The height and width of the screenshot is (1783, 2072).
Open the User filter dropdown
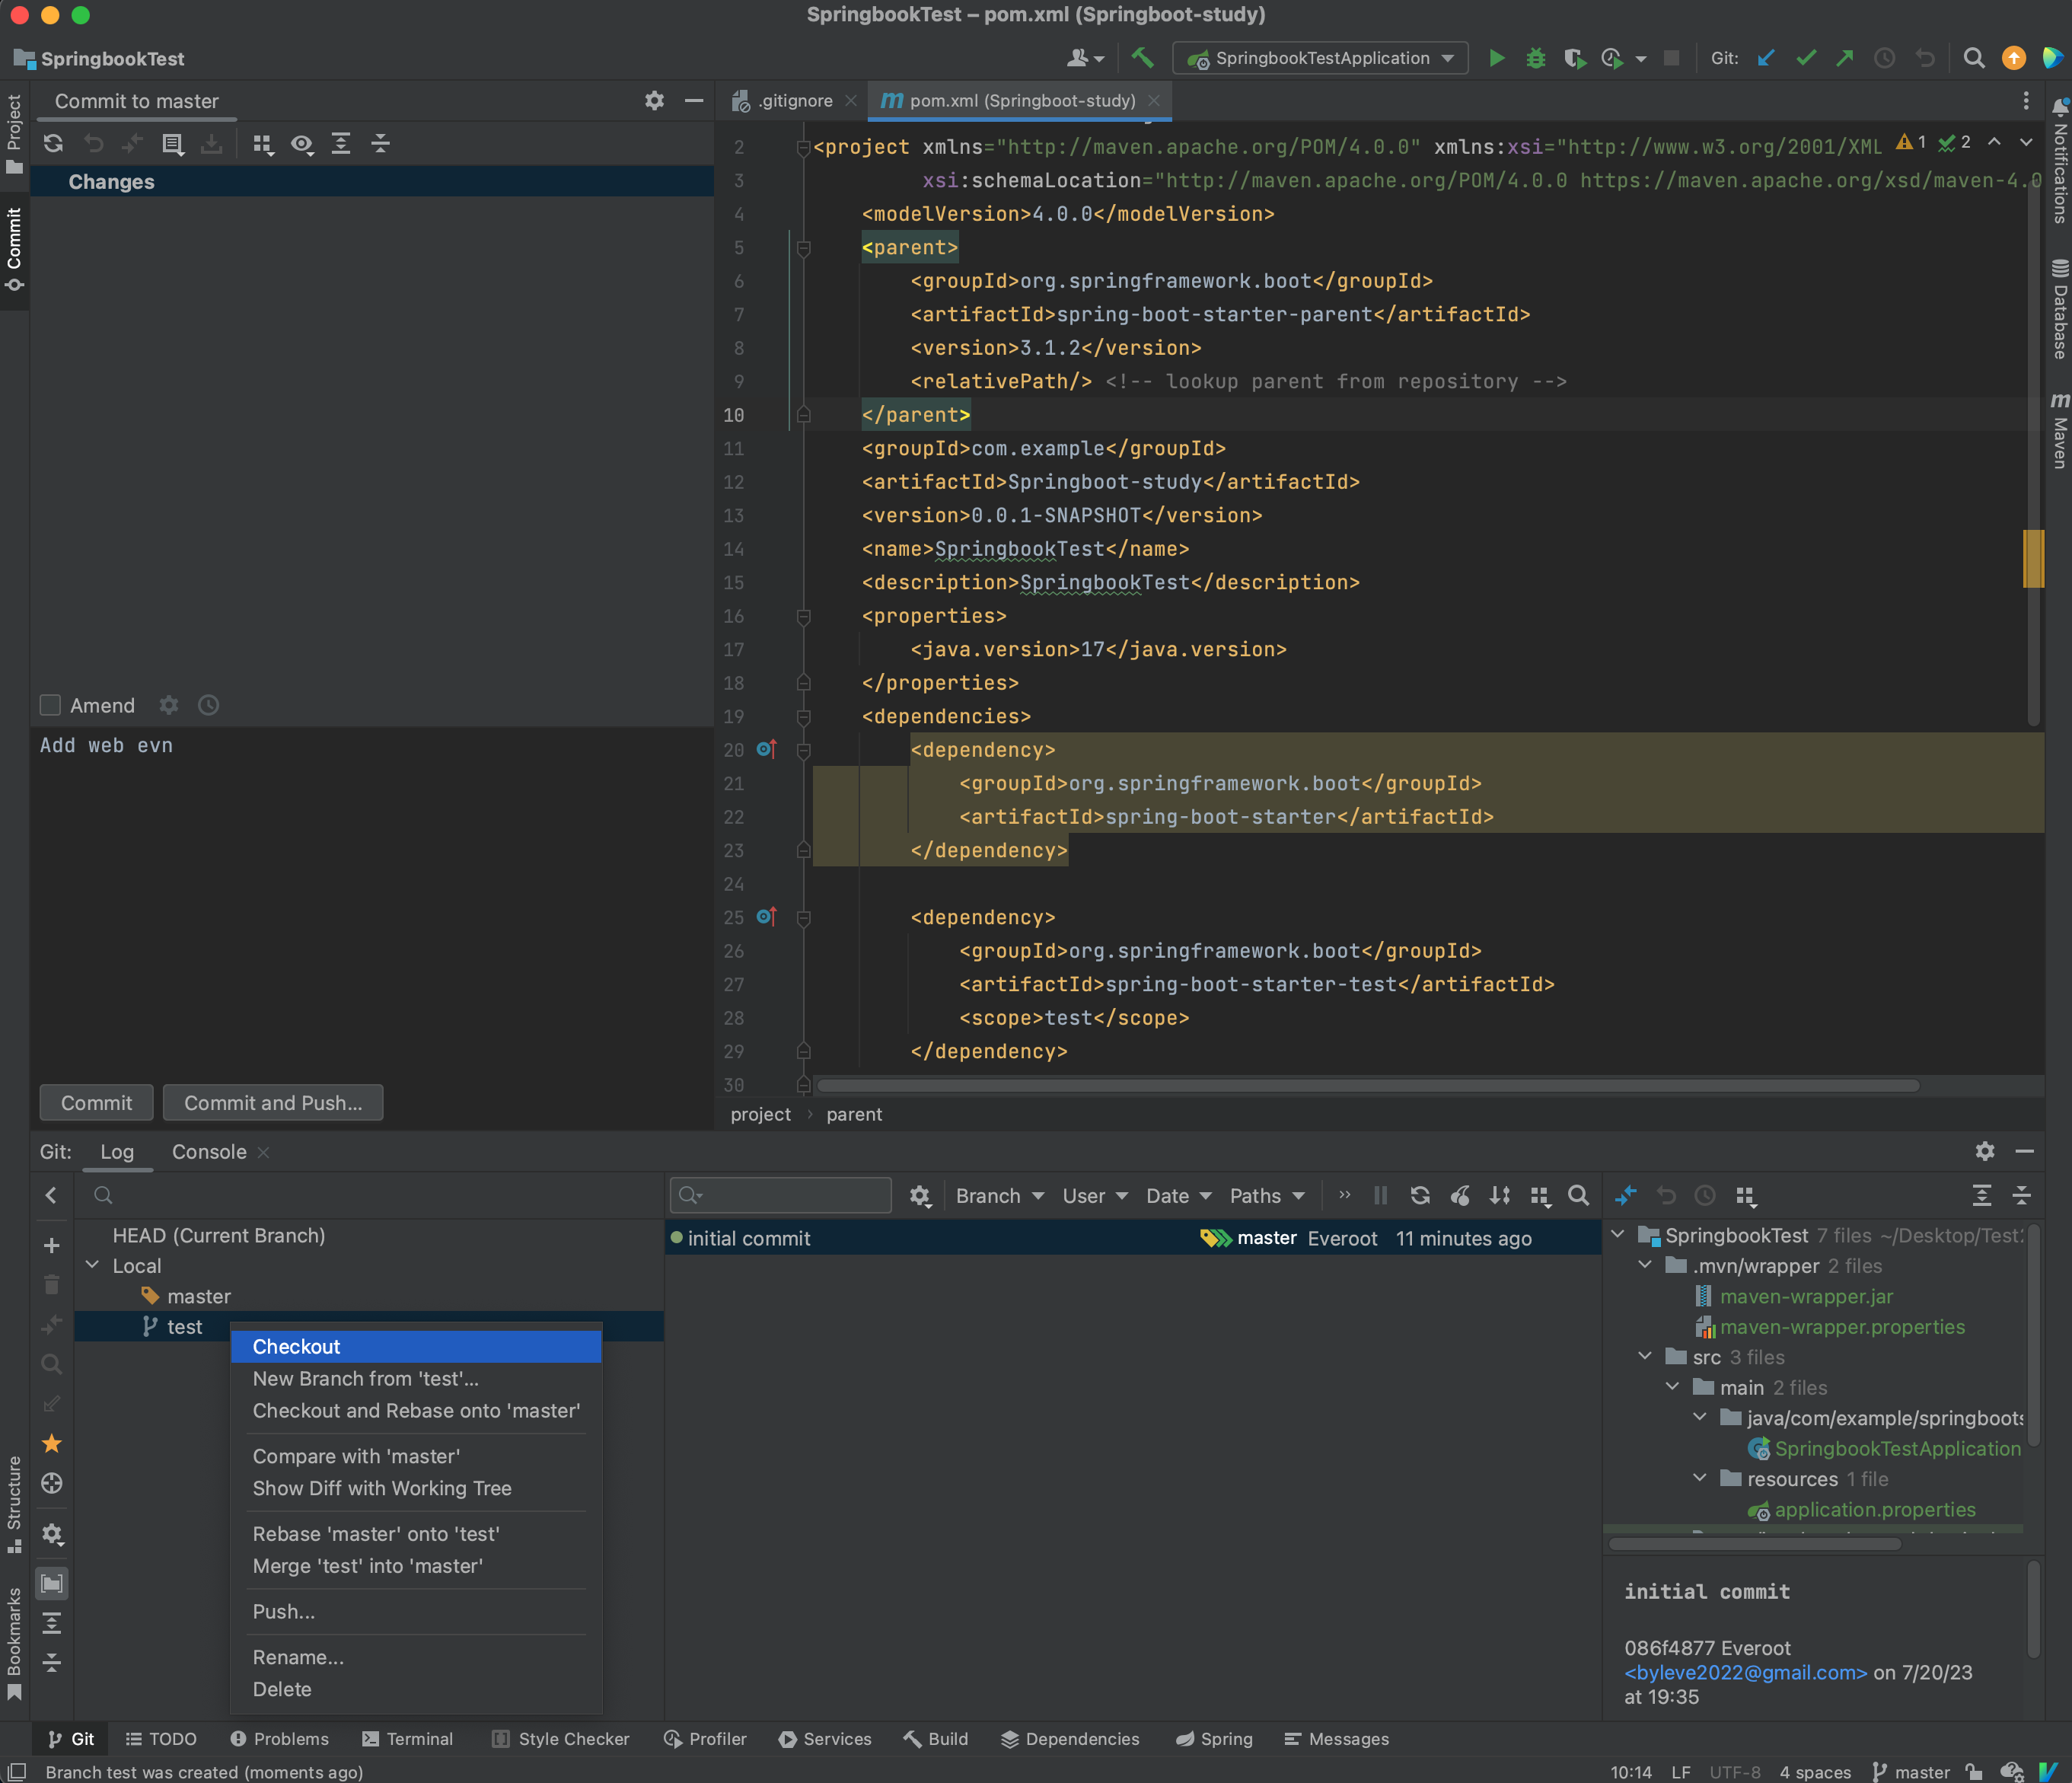pyautogui.click(x=1094, y=1196)
